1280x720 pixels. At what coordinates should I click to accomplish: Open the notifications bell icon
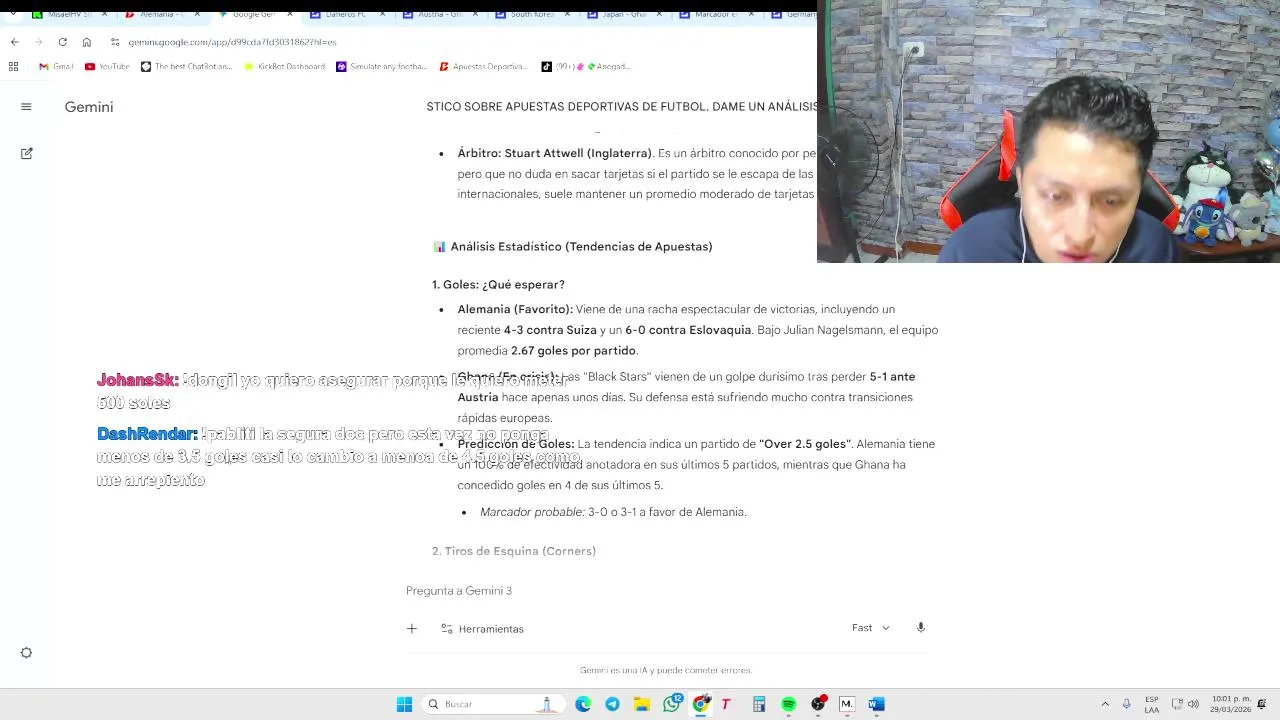pos(1262,704)
